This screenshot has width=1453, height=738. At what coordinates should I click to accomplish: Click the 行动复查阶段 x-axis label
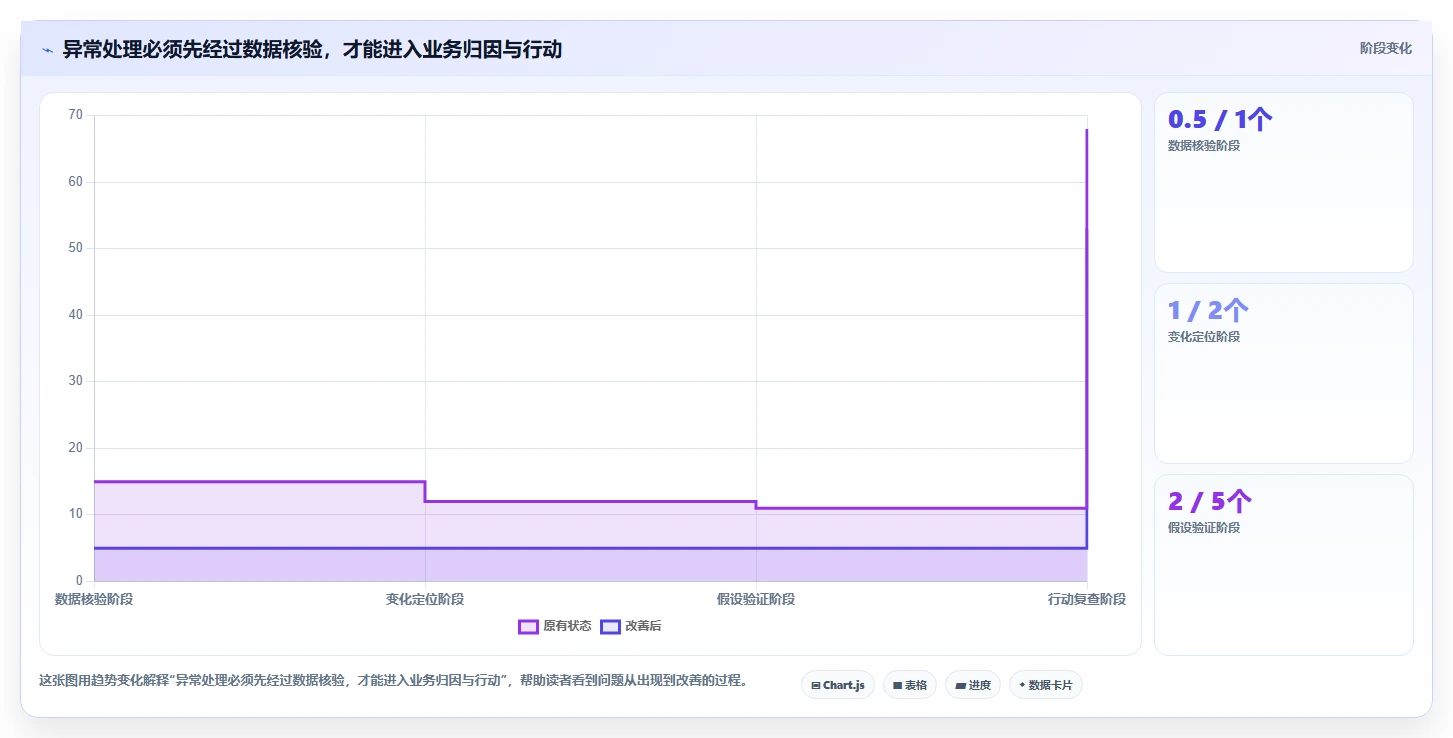1087,599
